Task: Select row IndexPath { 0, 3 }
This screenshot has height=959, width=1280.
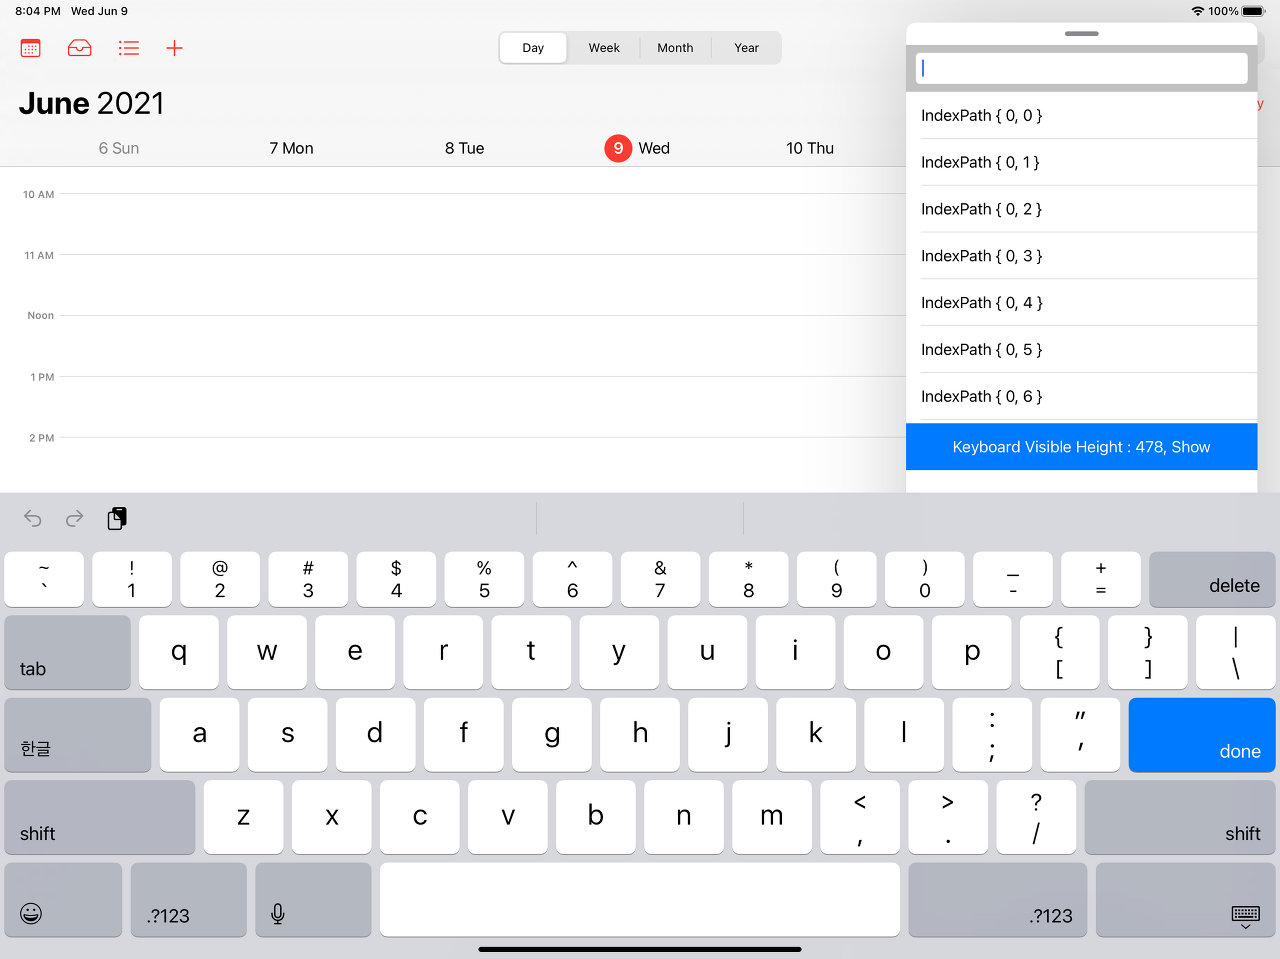Action: tap(1081, 256)
